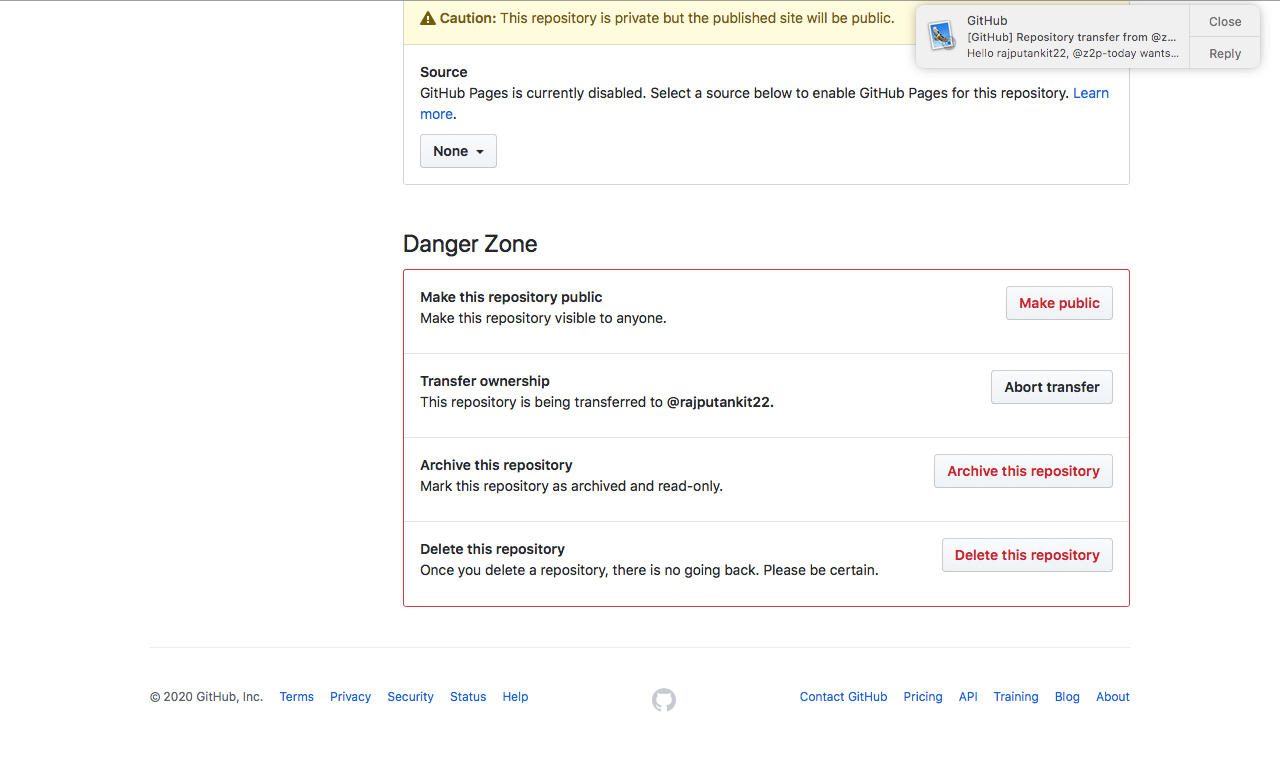
Task: Open the Security footer link
Action: [x=410, y=697]
